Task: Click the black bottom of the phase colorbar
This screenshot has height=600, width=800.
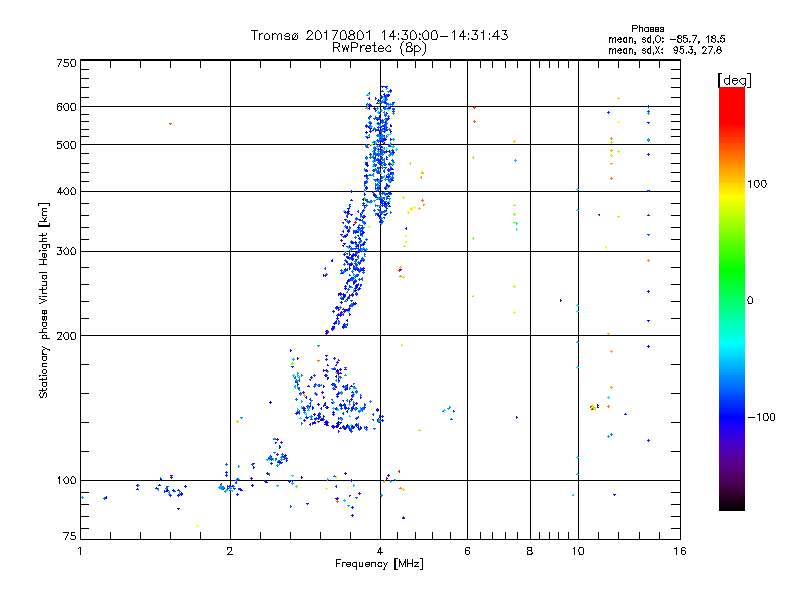Action: [732, 503]
